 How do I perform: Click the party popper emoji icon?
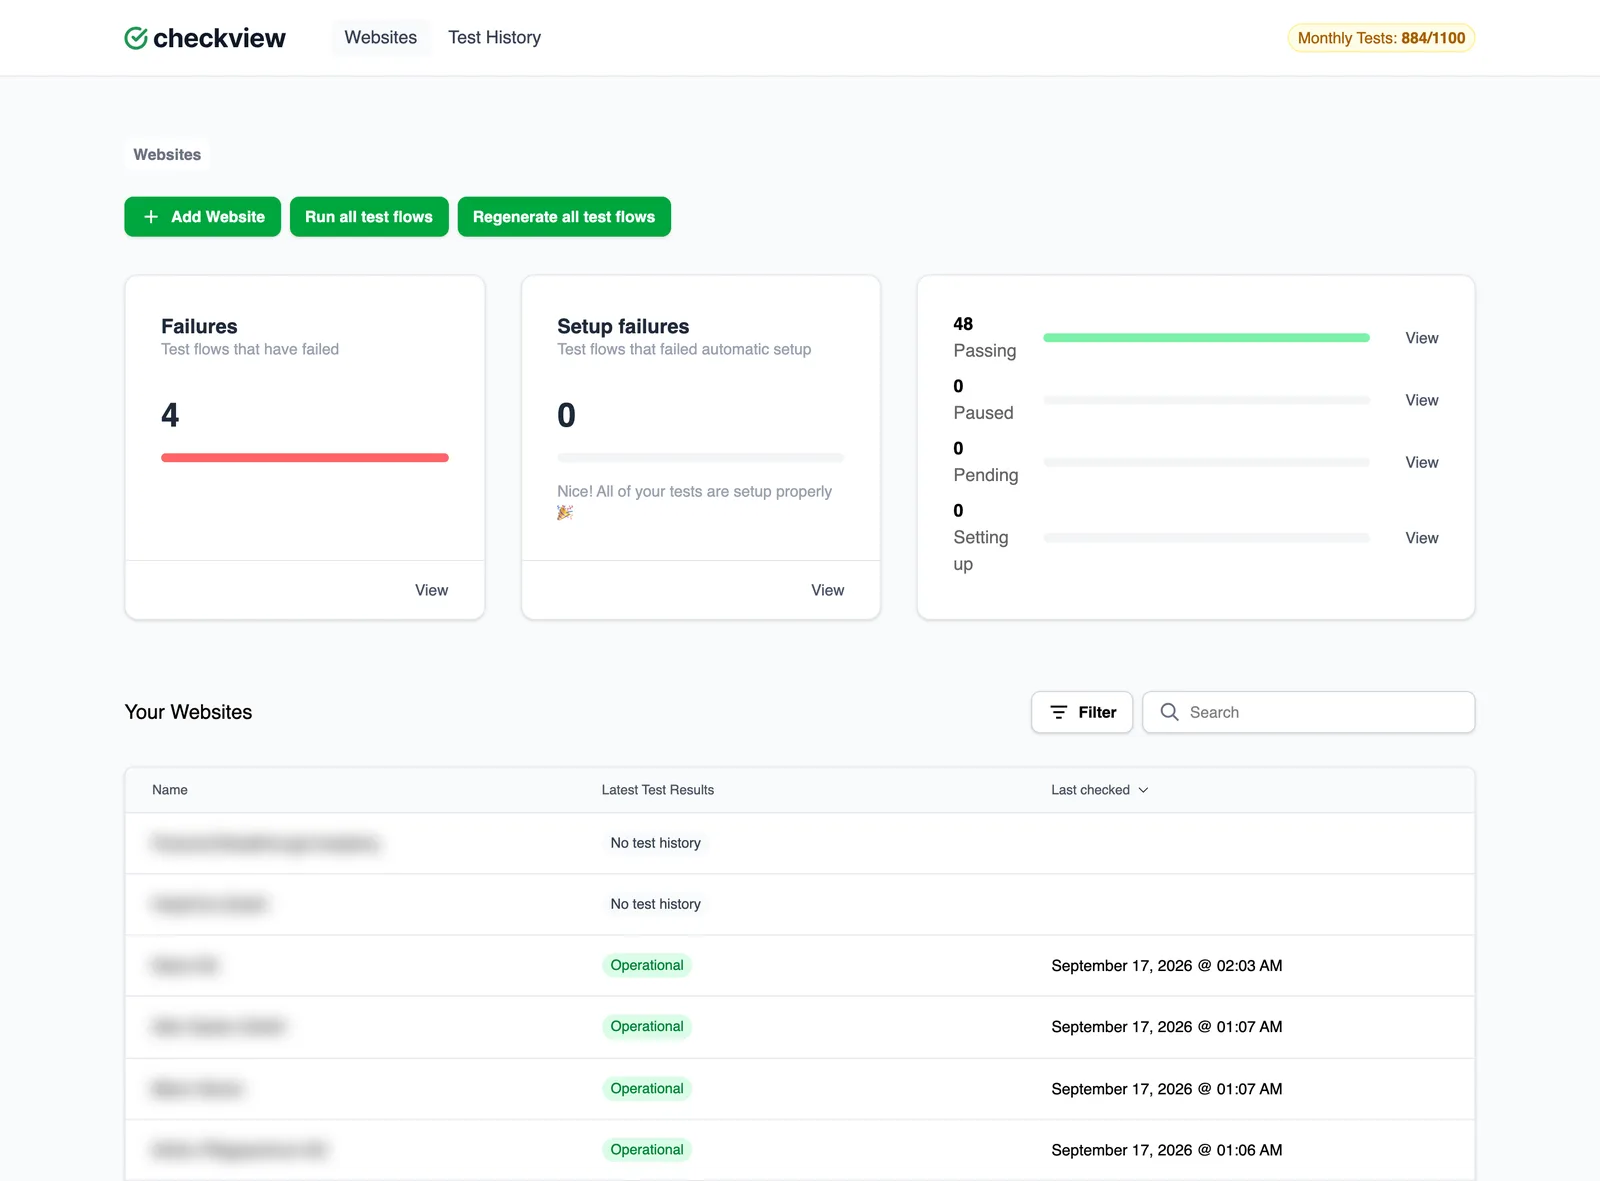(565, 513)
